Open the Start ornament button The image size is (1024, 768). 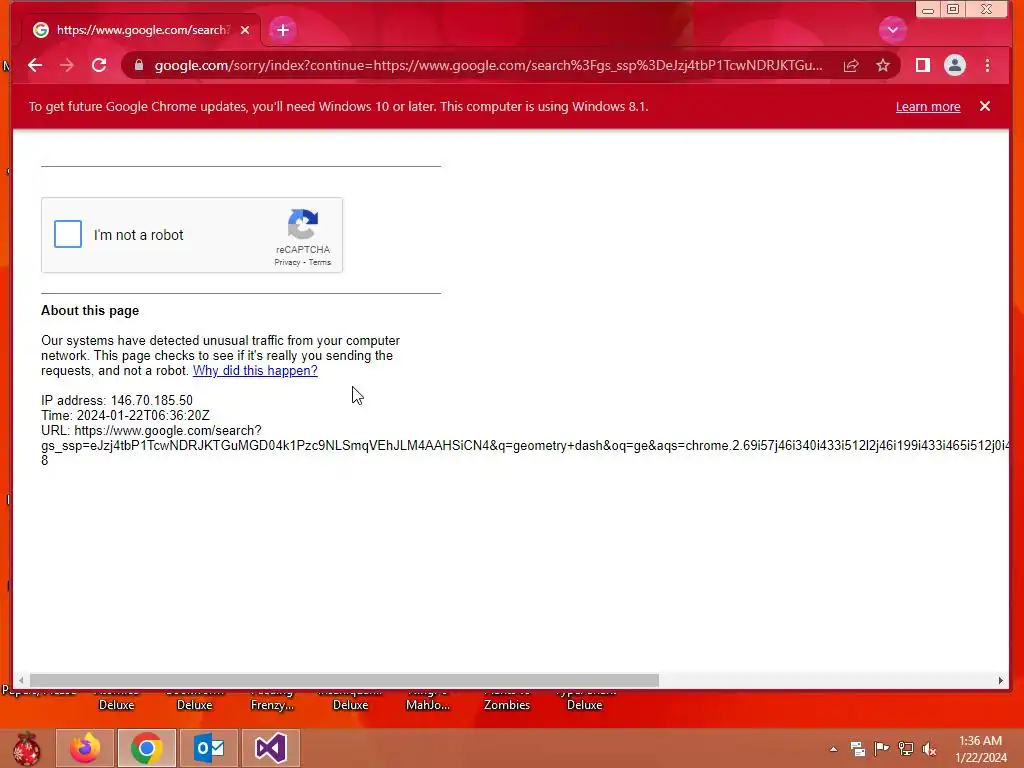click(x=26, y=748)
